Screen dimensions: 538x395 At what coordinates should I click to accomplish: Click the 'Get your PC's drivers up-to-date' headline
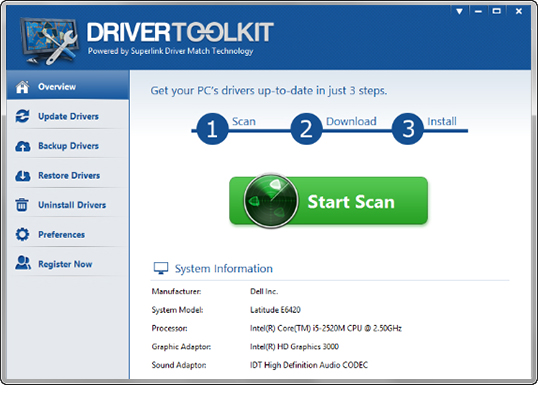pyautogui.click(x=269, y=91)
